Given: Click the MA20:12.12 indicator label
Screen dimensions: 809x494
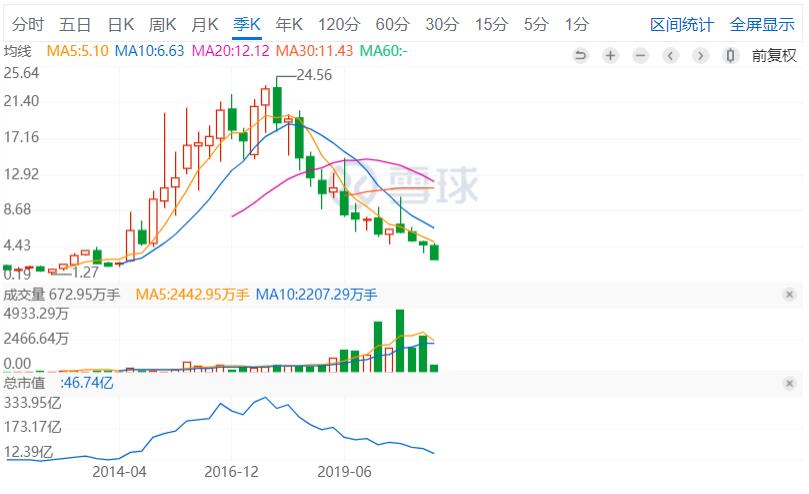Looking at the screenshot, I should [230, 51].
